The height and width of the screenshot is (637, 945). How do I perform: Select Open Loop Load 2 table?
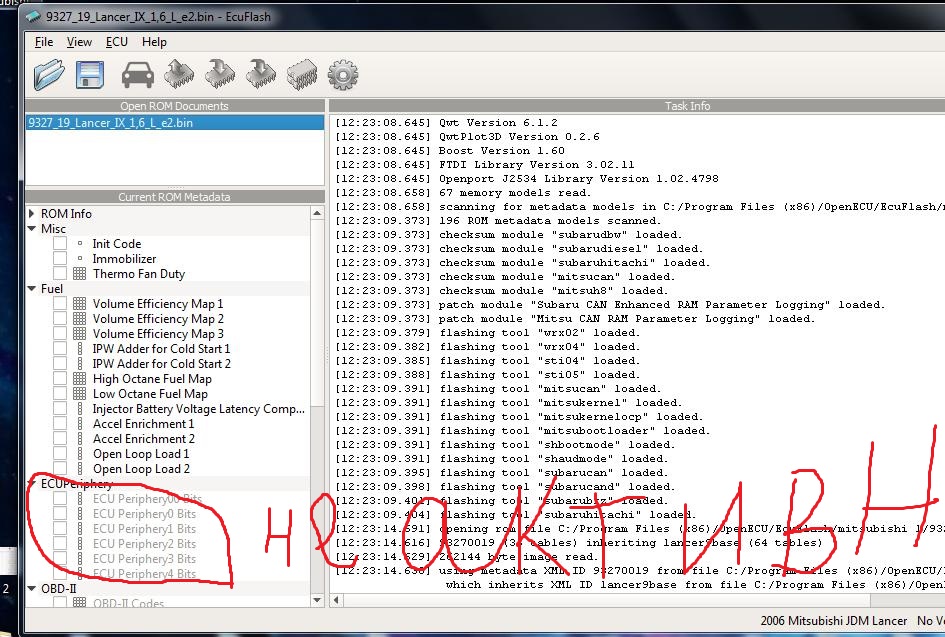point(140,469)
